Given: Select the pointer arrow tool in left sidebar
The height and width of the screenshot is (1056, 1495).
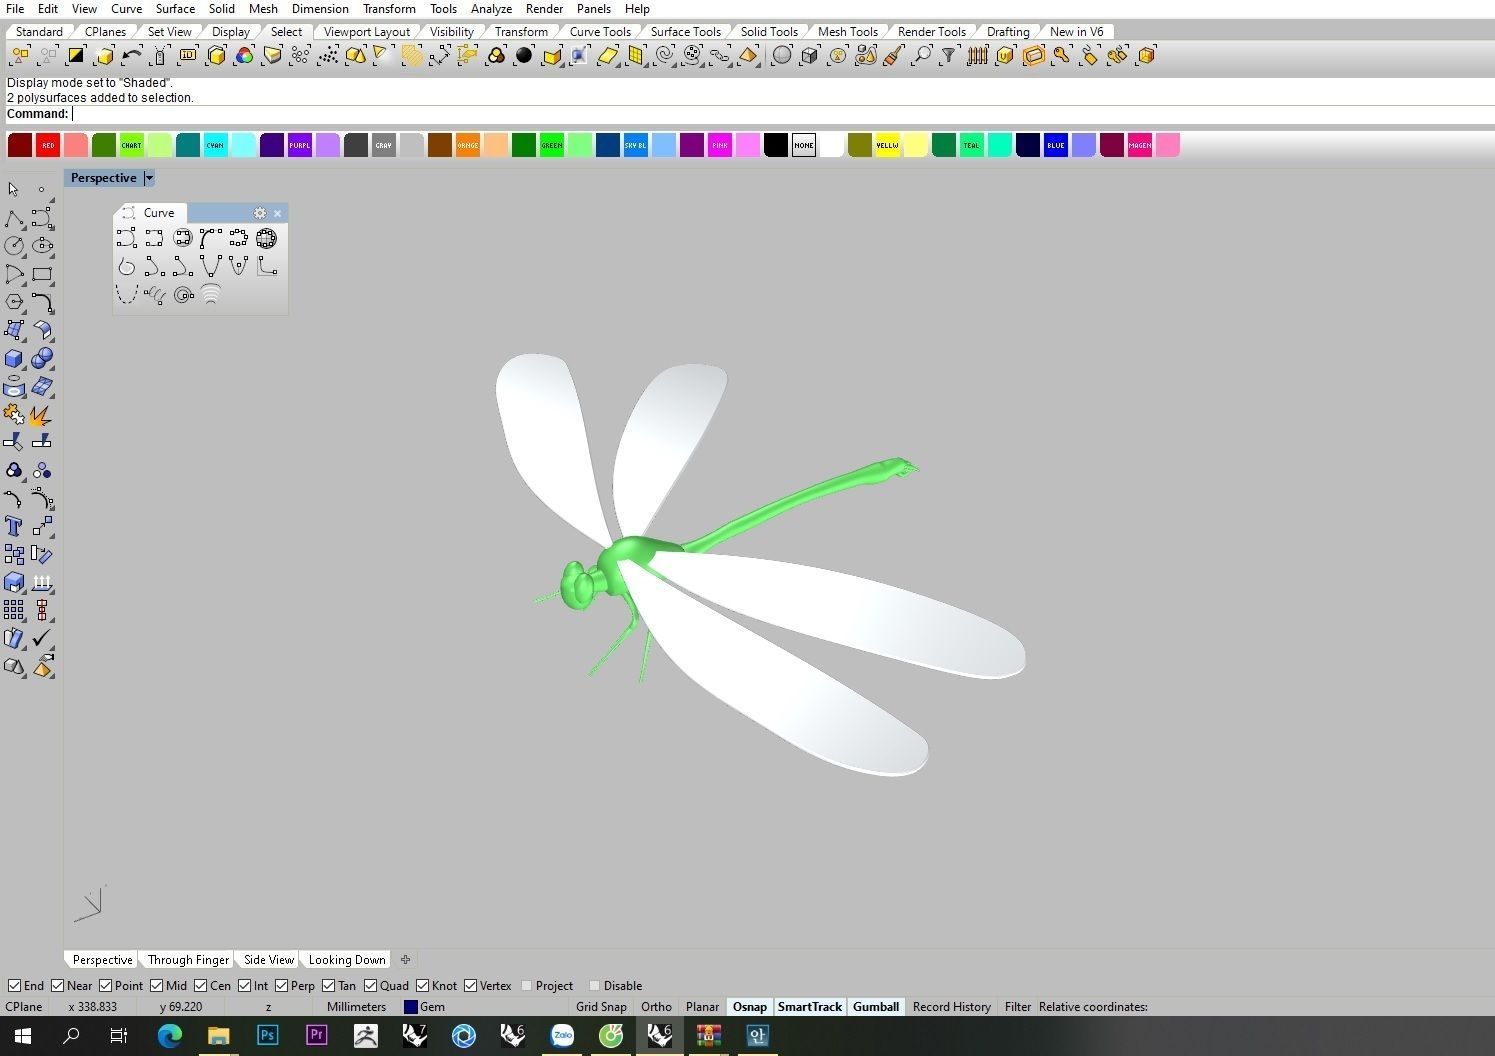Looking at the screenshot, I should coord(13,189).
